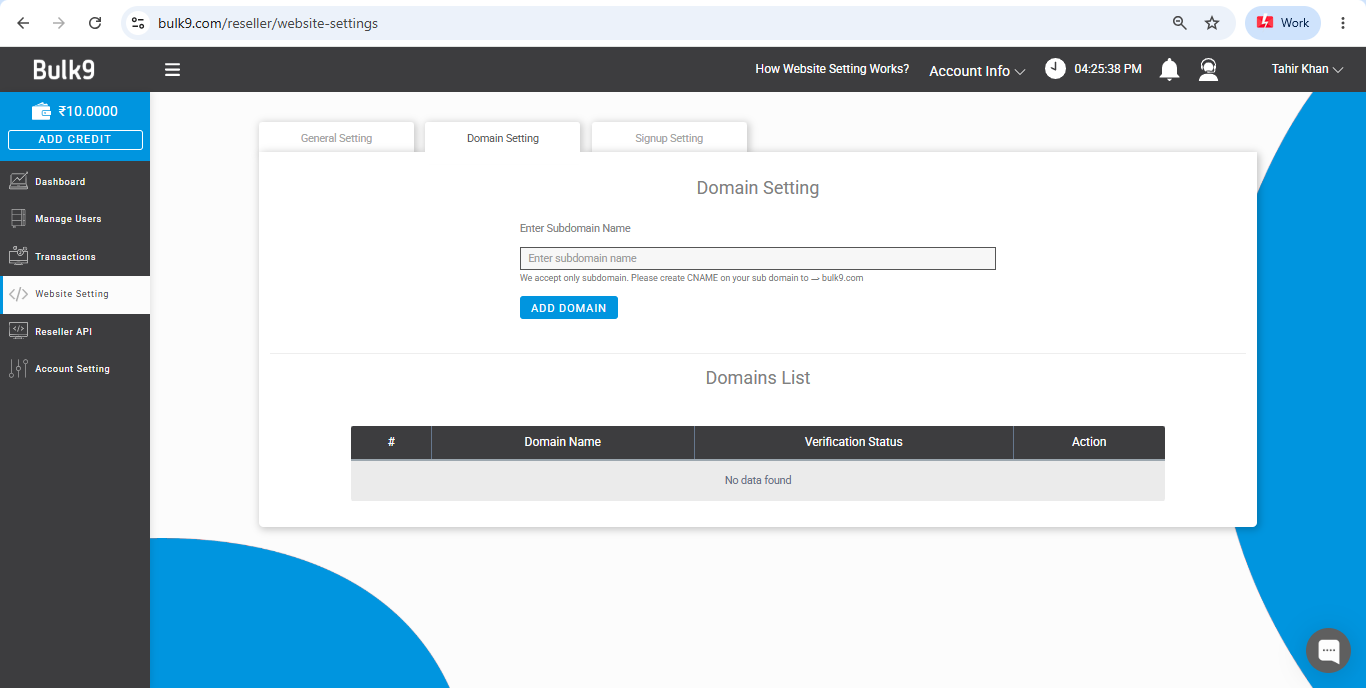Go back in the browser
The width and height of the screenshot is (1366, 688).
point(23,23)
